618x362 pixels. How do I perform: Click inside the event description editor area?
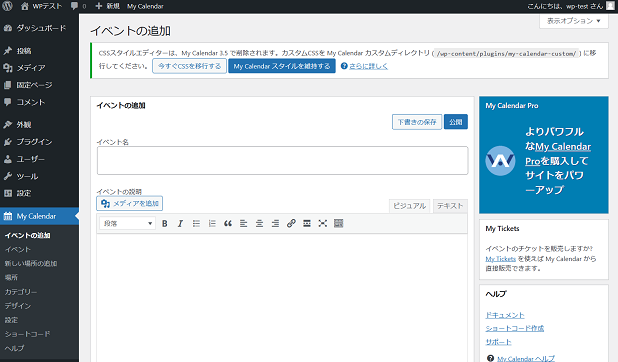pyautogui.click(x=282, y=298)
